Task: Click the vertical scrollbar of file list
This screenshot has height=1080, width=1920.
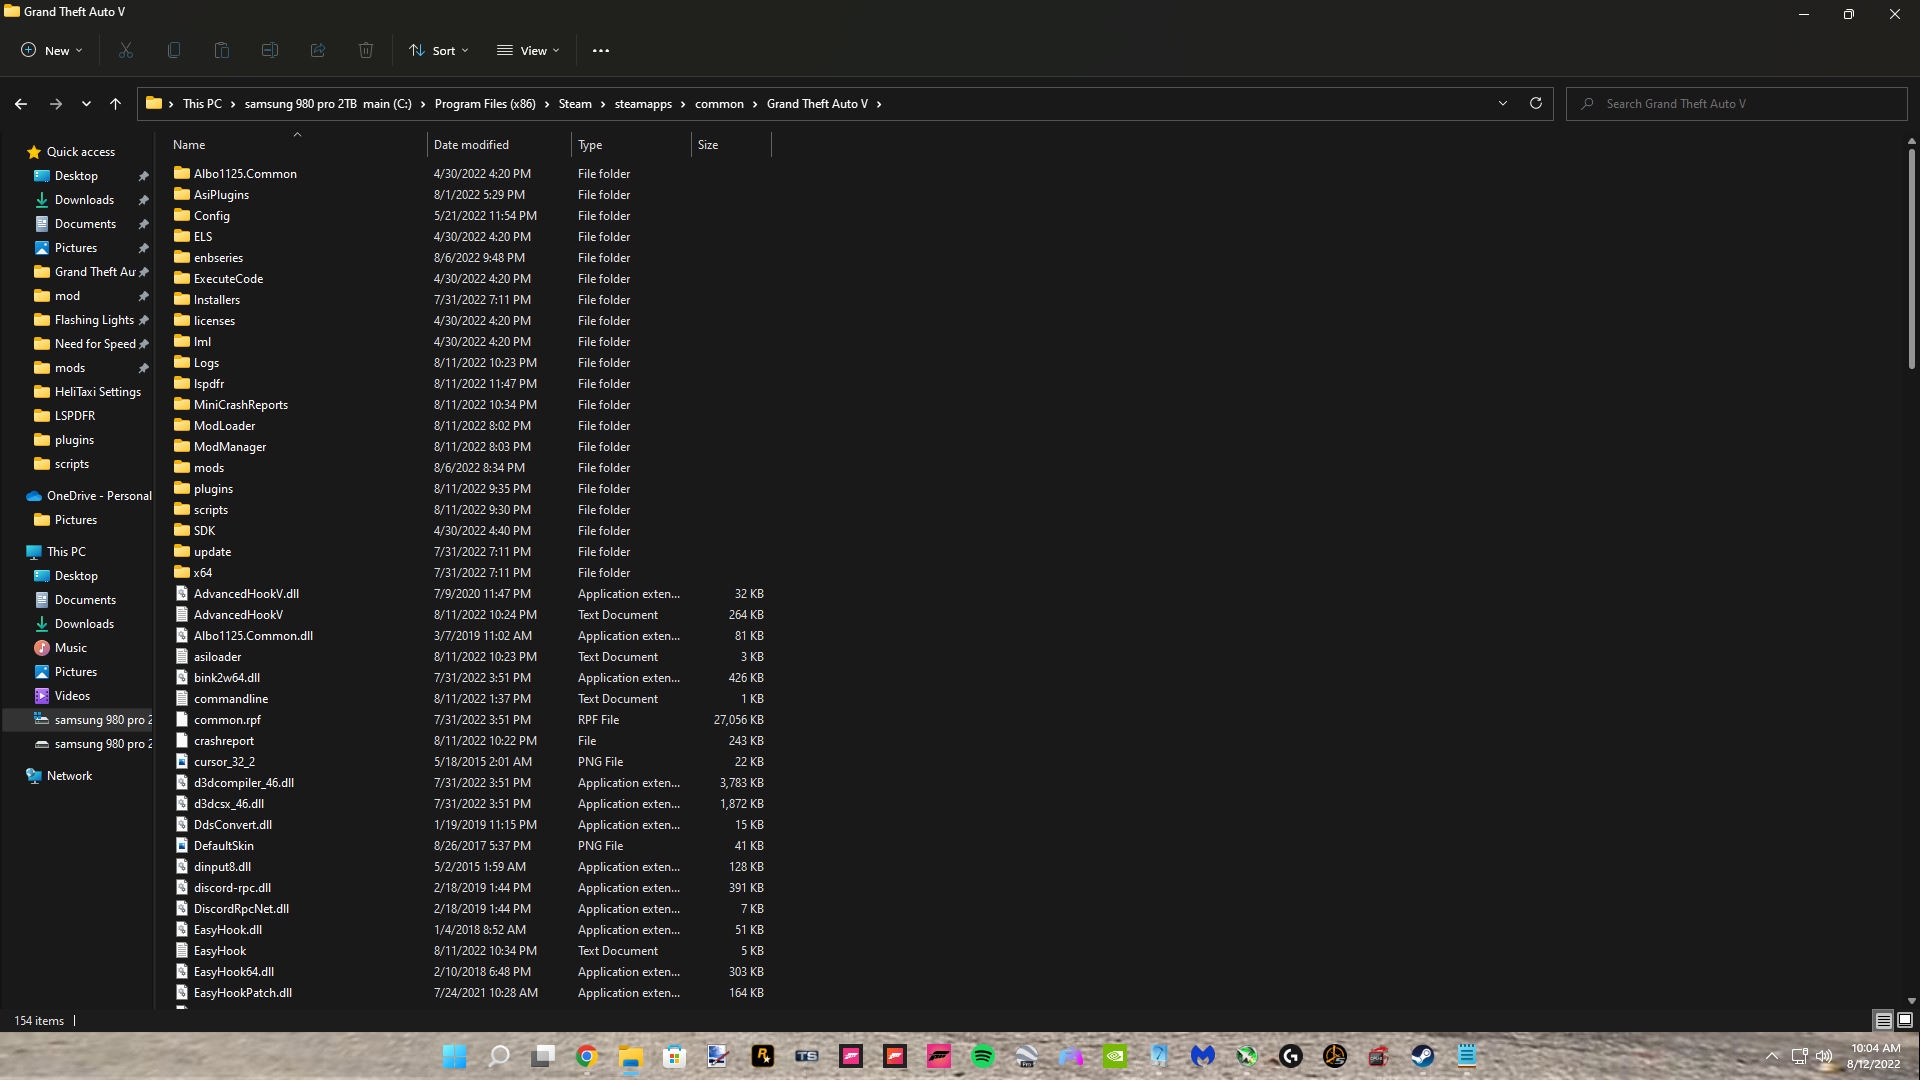Action: (x=1912, y=260)
